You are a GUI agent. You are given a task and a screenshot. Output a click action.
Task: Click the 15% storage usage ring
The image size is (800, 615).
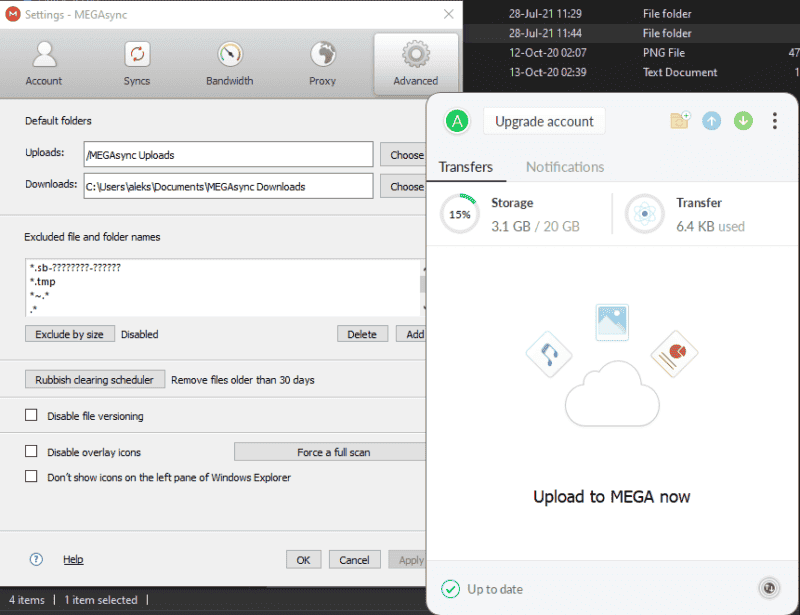pyautogui.click(x=459, y=213)
